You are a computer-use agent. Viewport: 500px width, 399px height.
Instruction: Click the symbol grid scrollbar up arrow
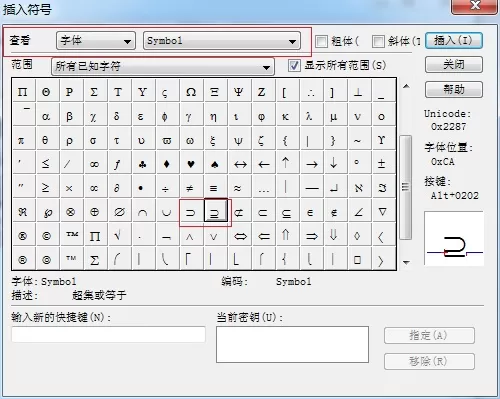pos(406,86)
